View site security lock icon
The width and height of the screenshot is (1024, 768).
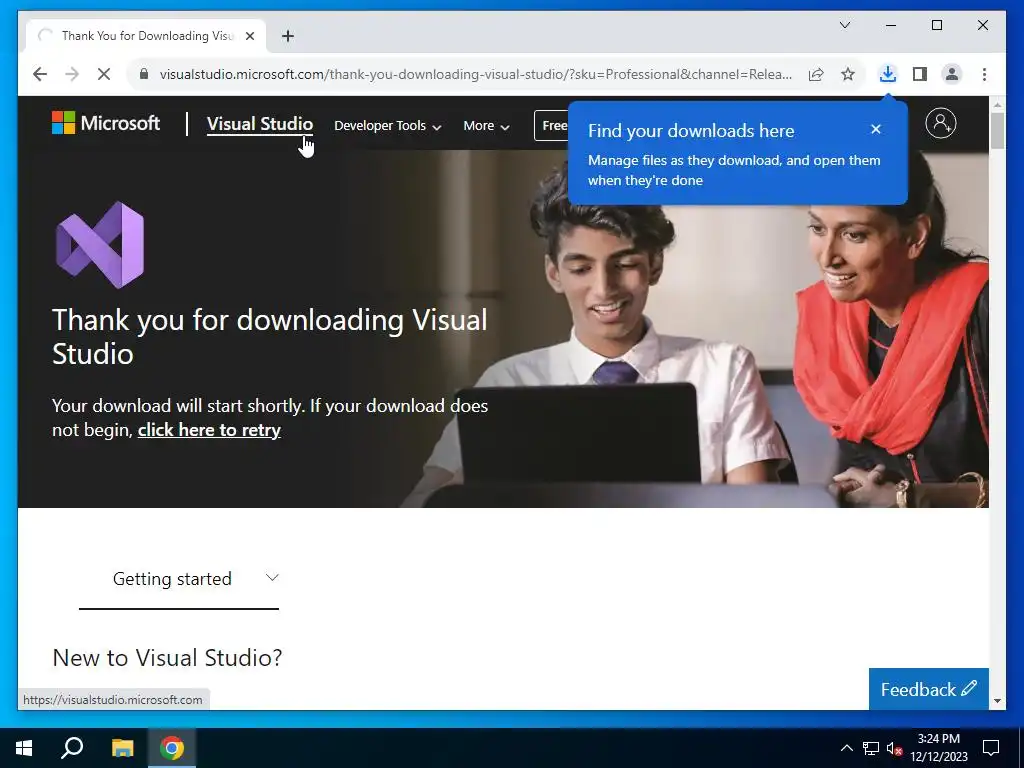[x=144, y=74]
